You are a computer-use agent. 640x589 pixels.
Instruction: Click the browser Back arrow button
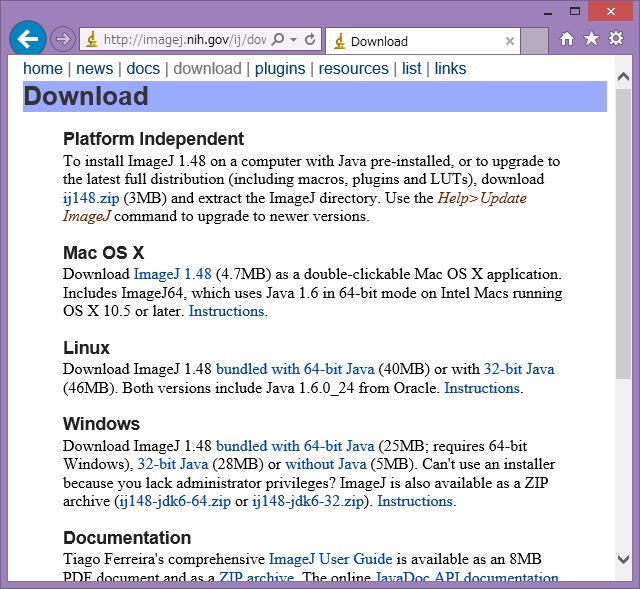click(x=27, y=39)
